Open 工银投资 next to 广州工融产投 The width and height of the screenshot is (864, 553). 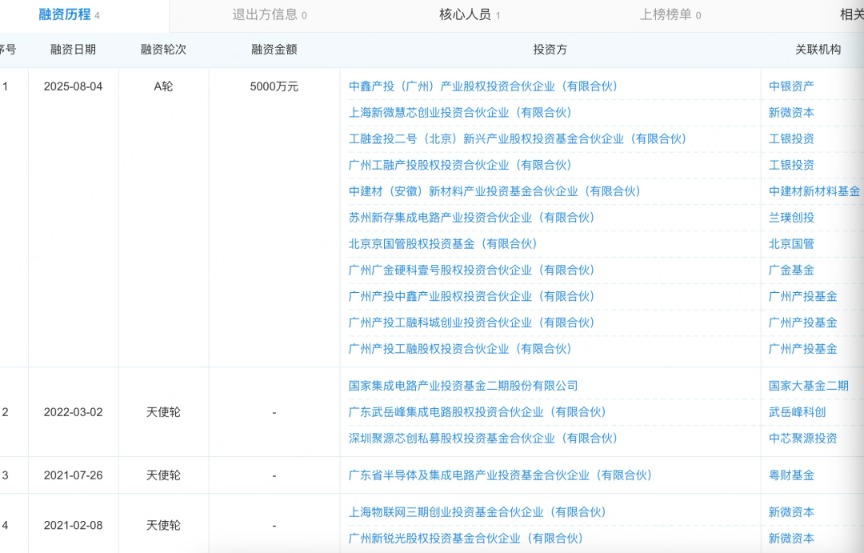[791, 165]
